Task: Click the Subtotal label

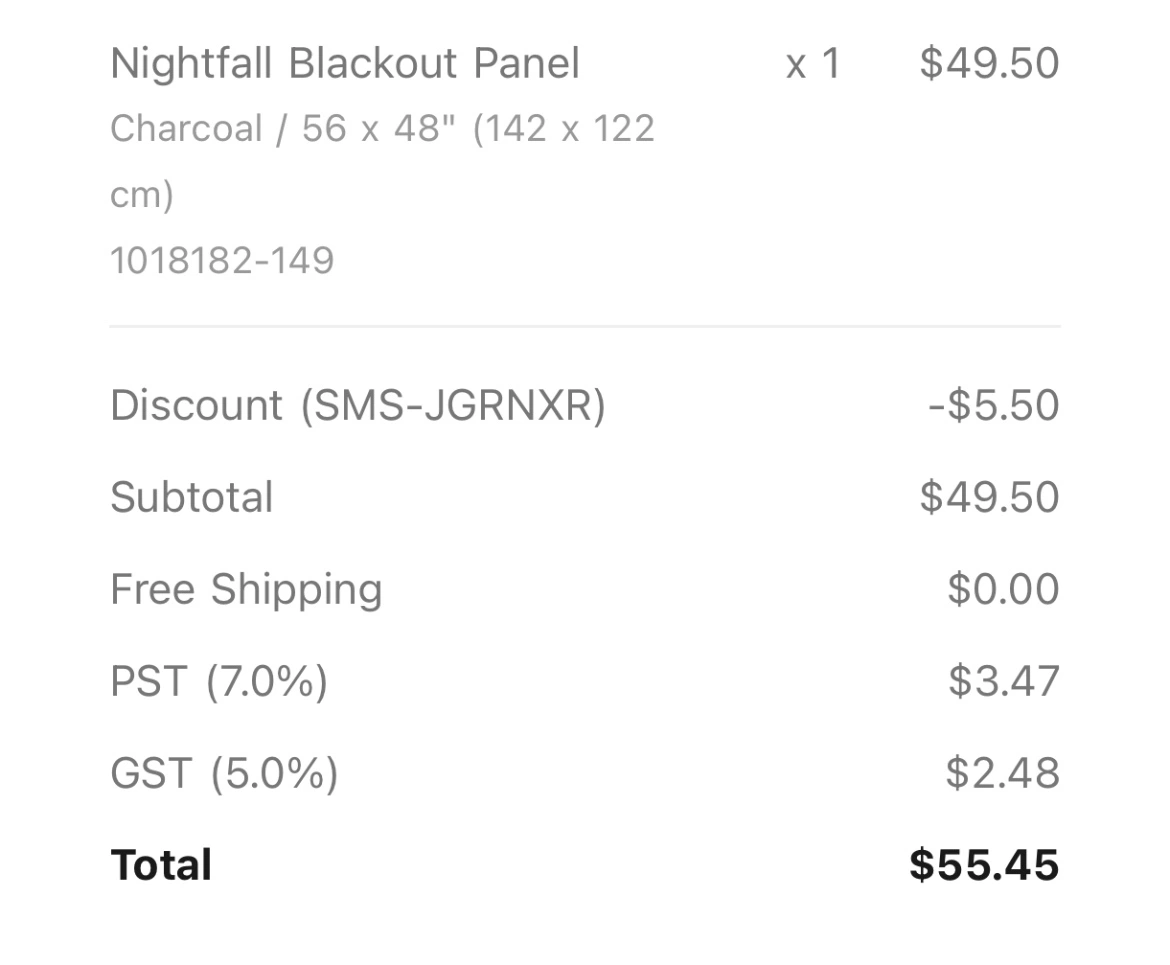Action: [192, 497]
